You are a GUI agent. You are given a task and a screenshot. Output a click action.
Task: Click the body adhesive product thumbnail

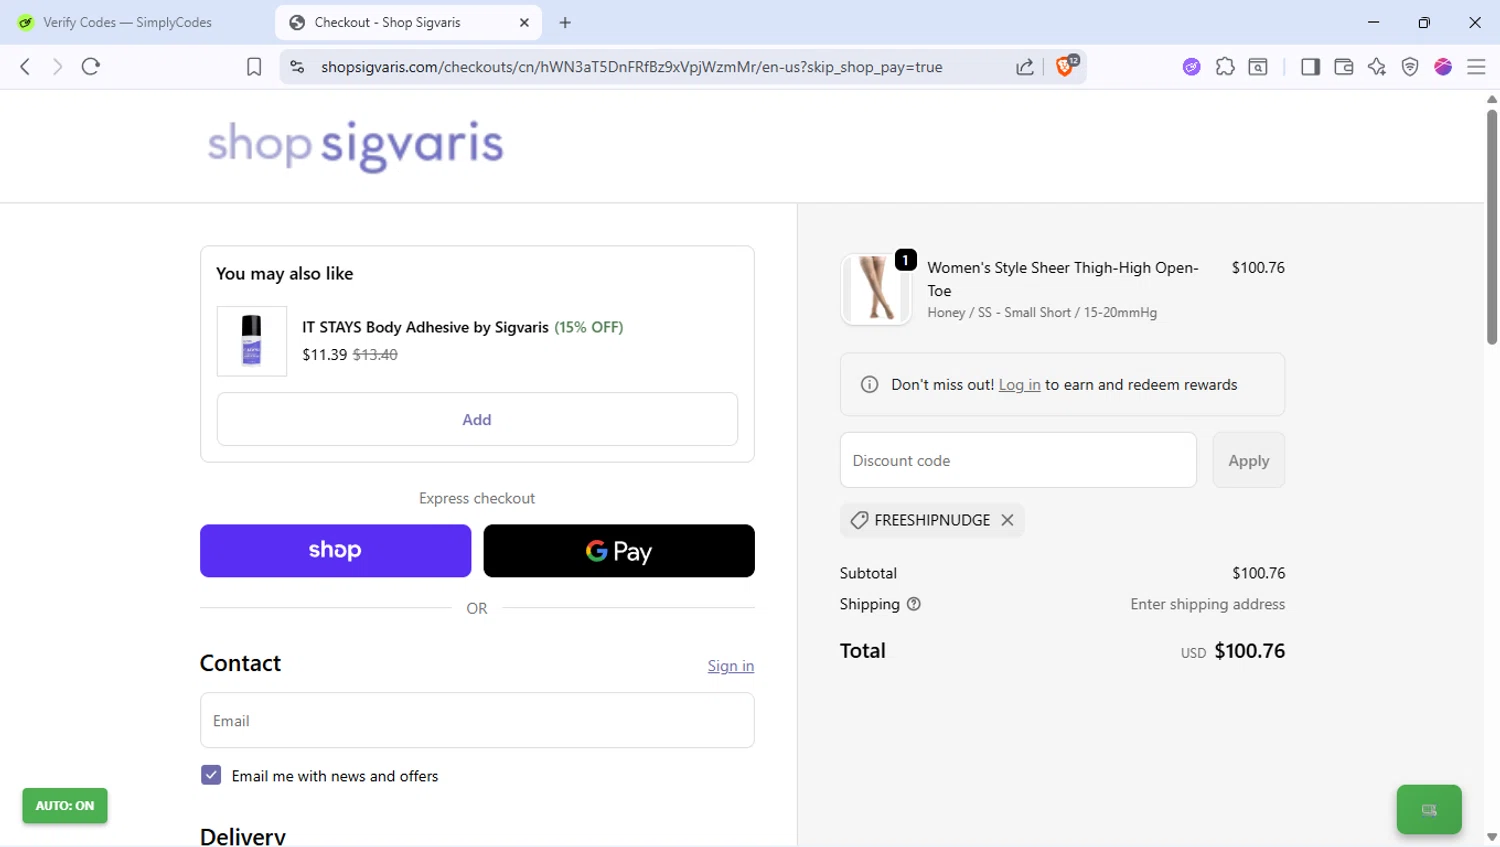point(252,341)
